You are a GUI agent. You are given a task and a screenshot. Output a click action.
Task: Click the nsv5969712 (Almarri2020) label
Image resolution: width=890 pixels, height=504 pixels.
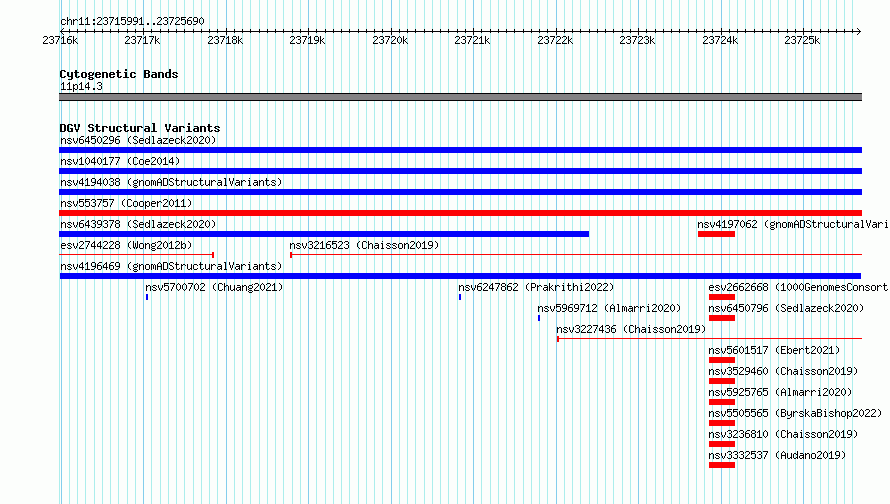pos(609,308)
